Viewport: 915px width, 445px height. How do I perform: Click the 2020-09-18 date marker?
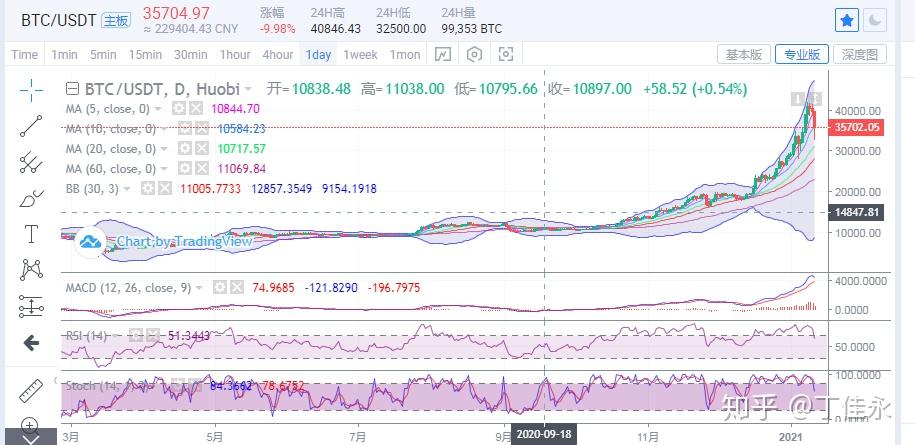[544, 435]
